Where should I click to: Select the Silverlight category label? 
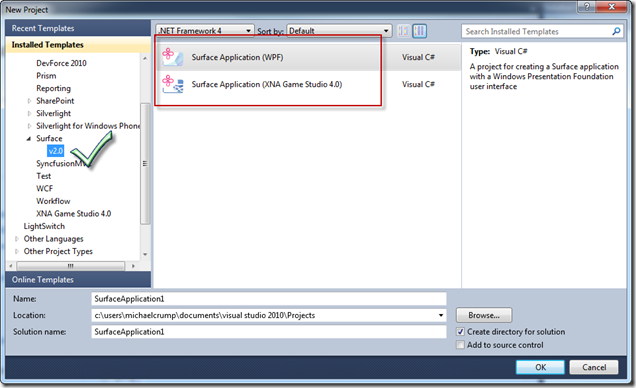pyautogui.click(x=53, y=113)
